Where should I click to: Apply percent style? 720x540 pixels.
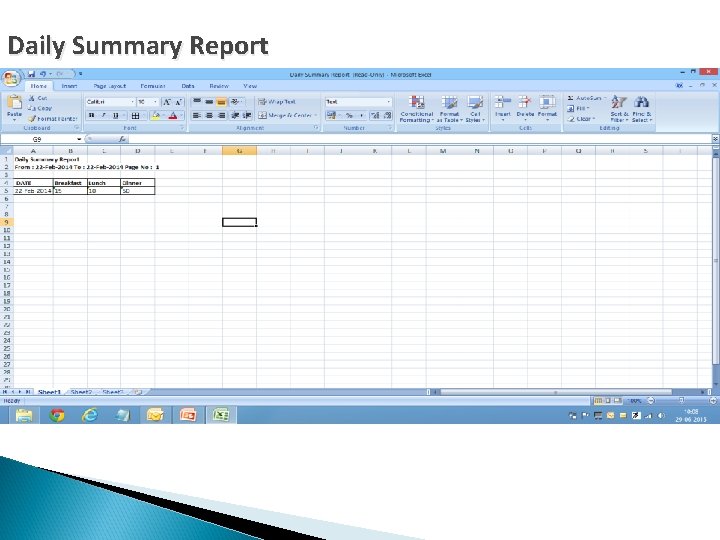click(x=349, y=115)
